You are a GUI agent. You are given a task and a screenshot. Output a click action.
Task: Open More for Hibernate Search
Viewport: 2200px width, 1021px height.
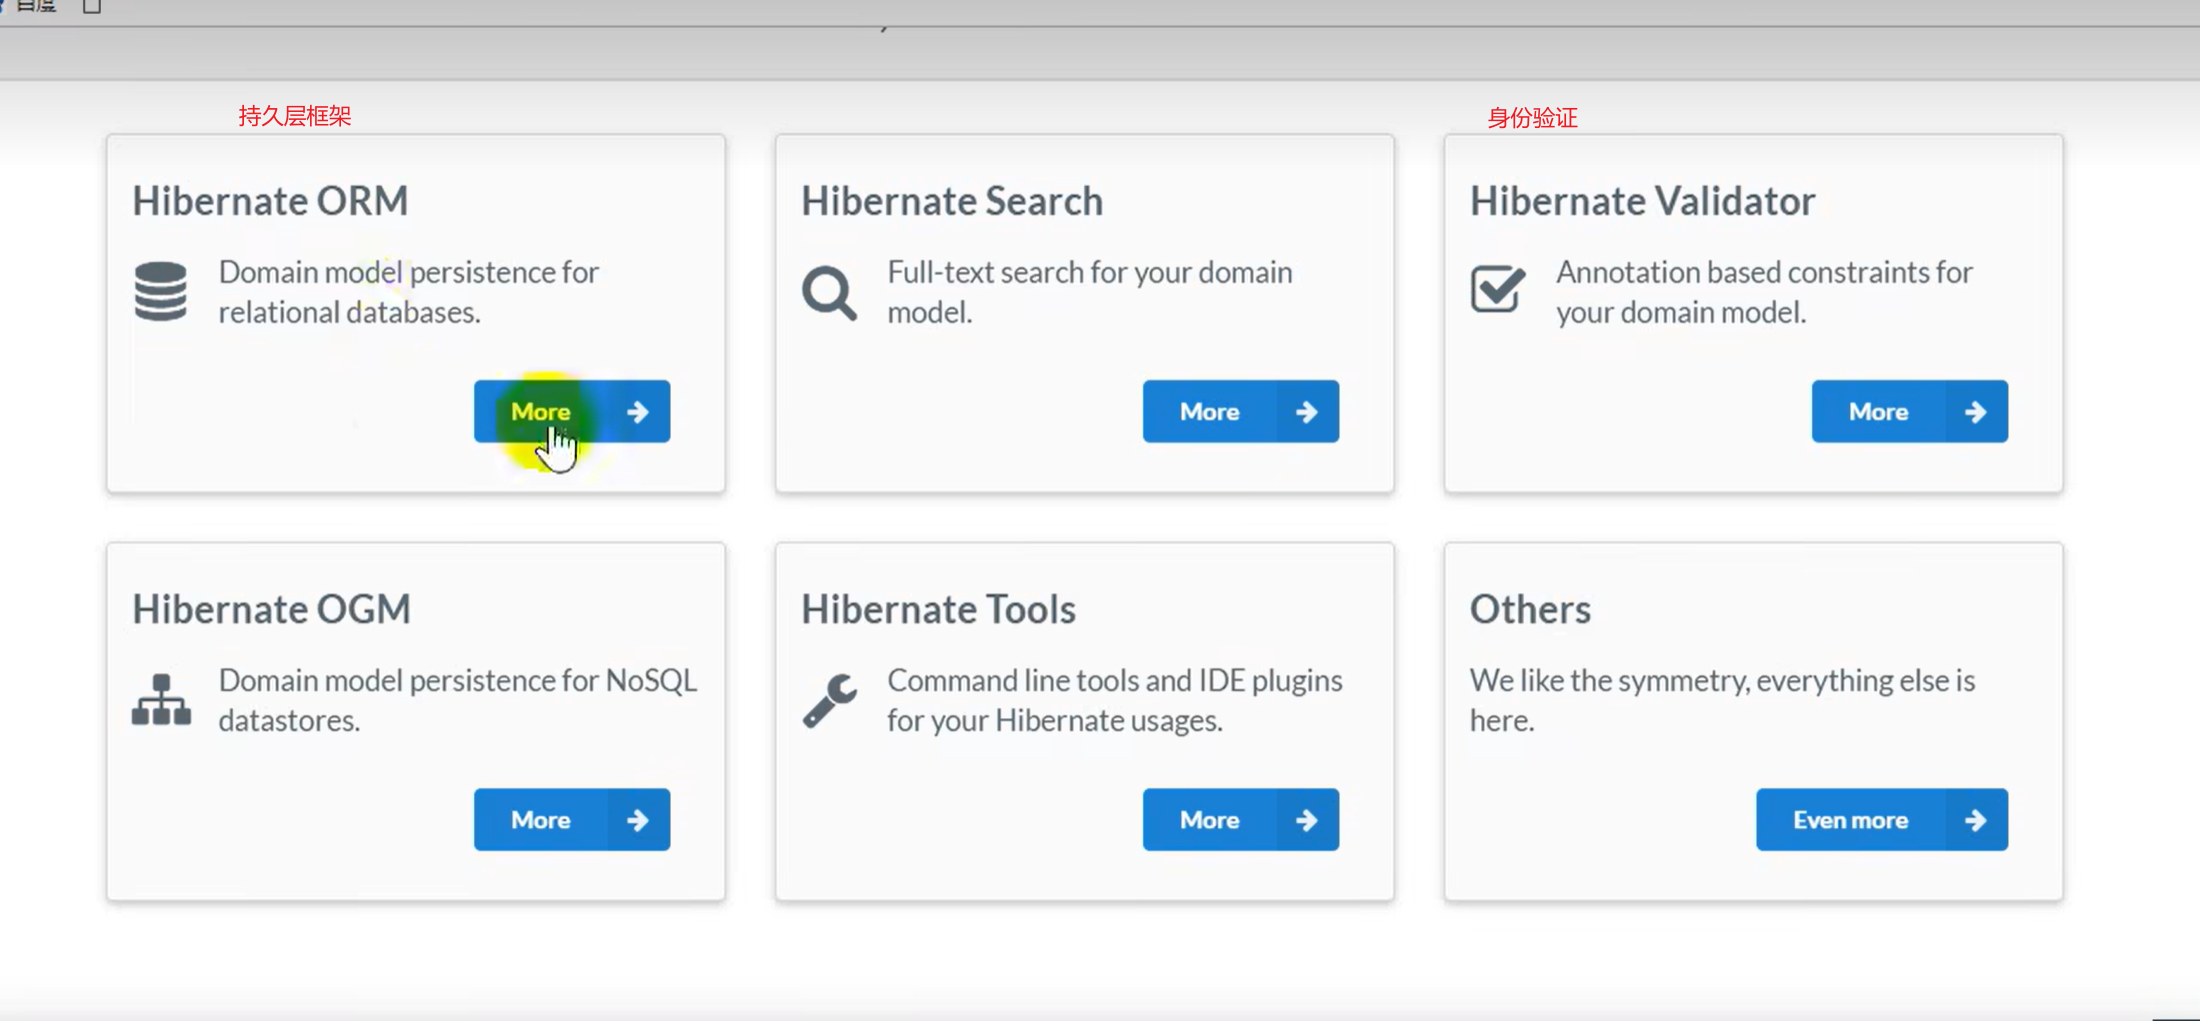pyautogui.click(x=1241, y=411)
